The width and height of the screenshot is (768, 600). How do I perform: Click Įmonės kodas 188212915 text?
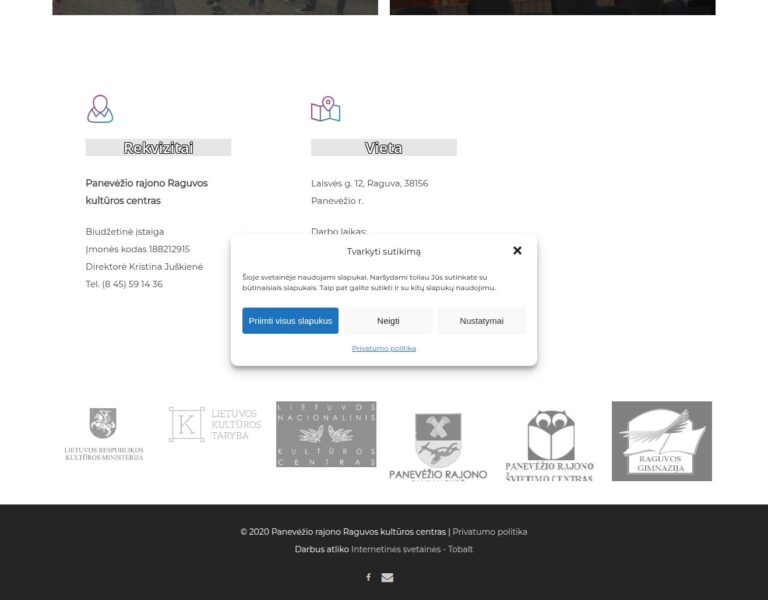(x=138, y=249)
